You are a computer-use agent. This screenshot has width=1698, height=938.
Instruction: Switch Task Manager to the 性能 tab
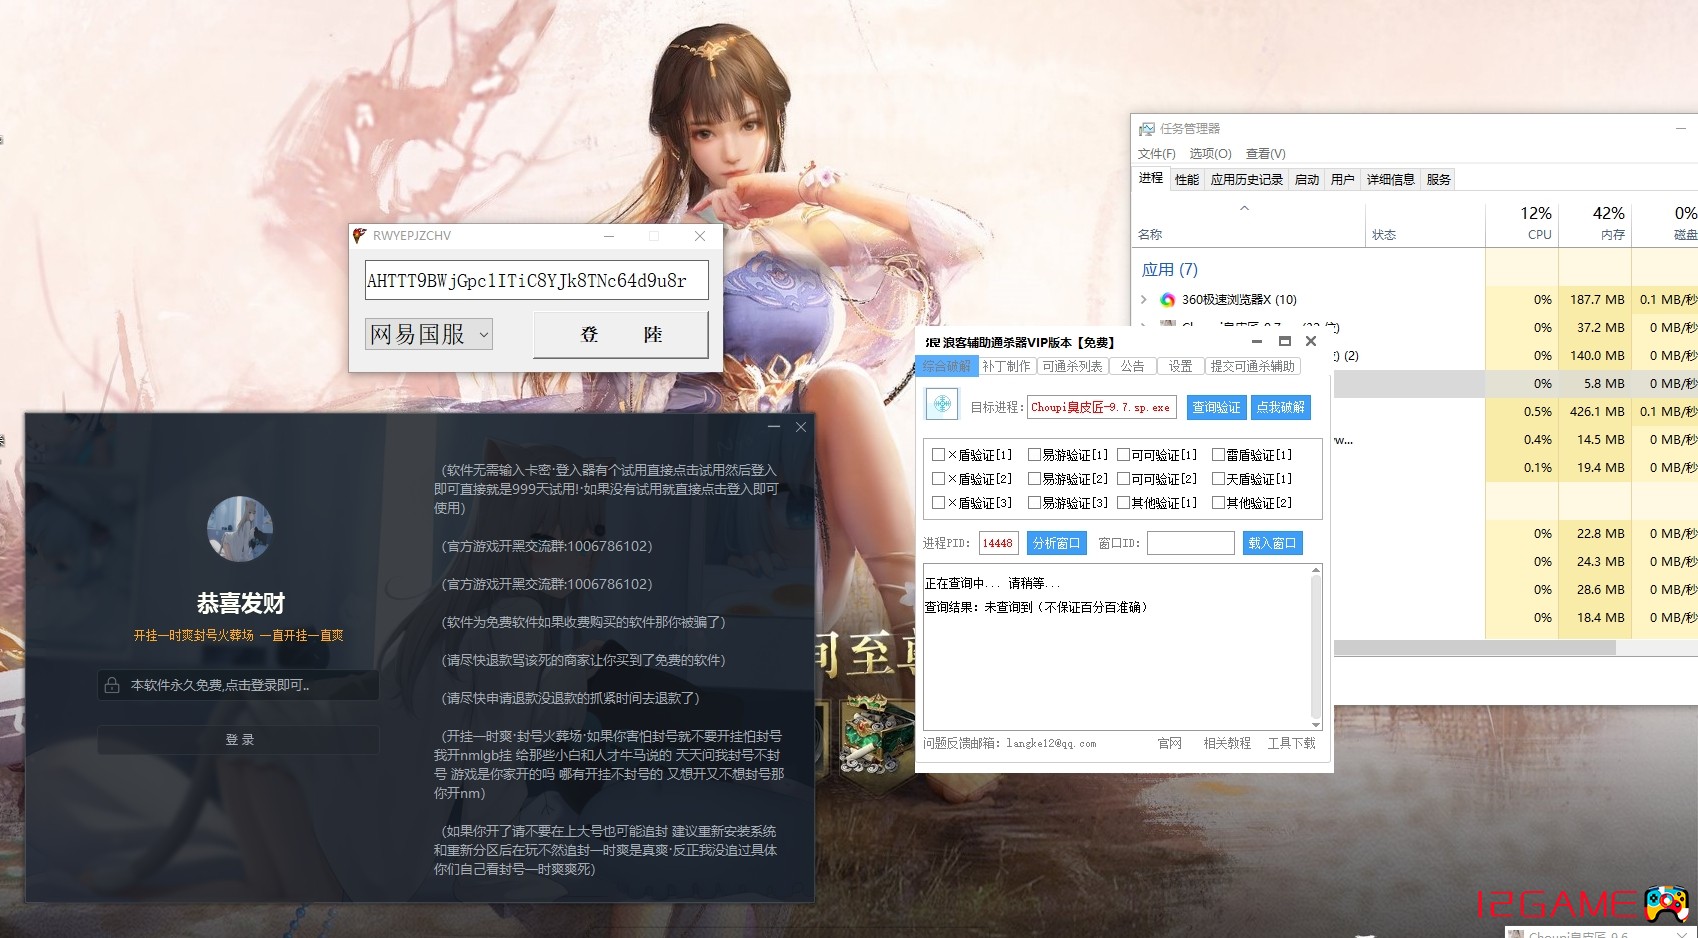(x=1187, y=180)
